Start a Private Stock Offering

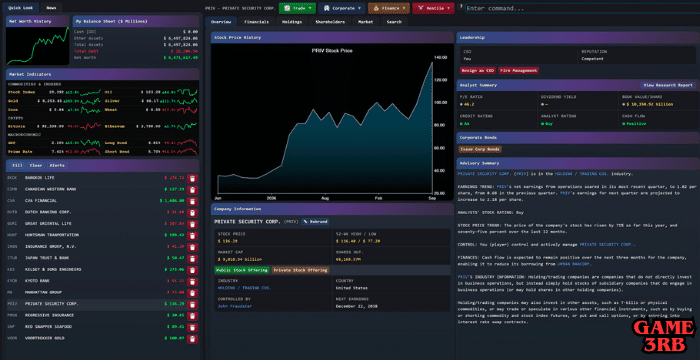[x=300, y=270]
